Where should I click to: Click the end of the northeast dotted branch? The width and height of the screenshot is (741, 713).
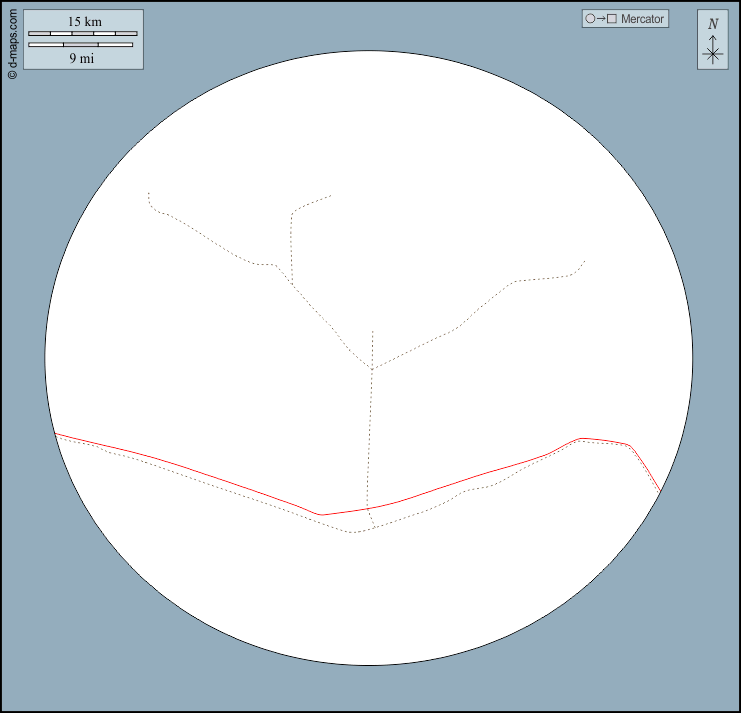585,260
